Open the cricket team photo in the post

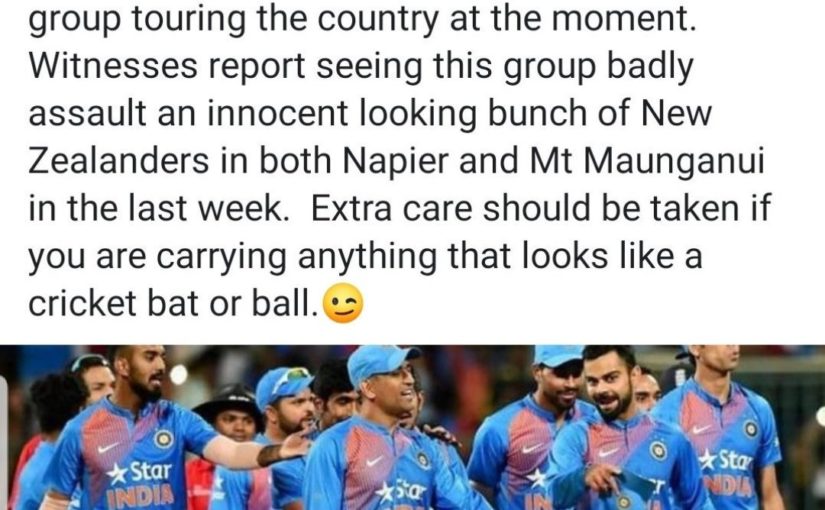(x=412, y=427)
